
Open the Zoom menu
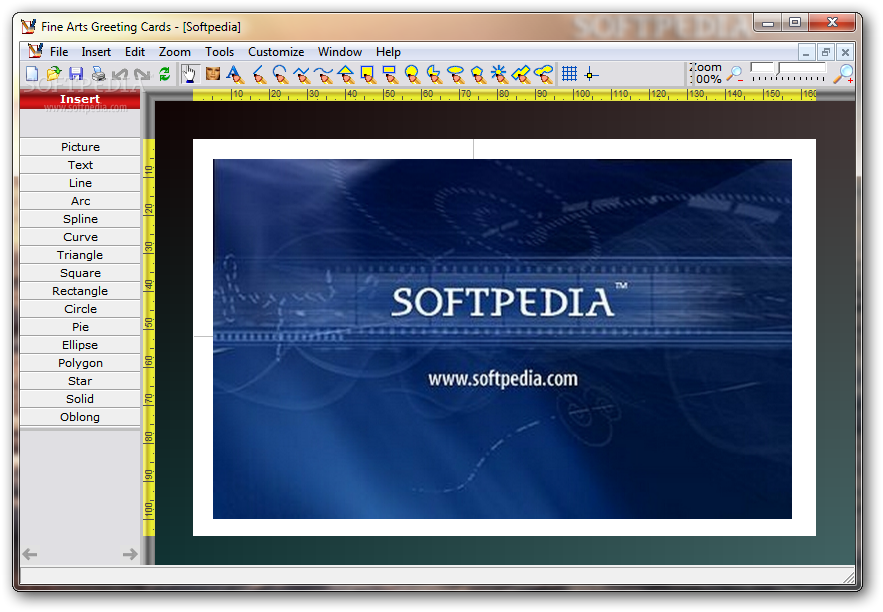175,52
